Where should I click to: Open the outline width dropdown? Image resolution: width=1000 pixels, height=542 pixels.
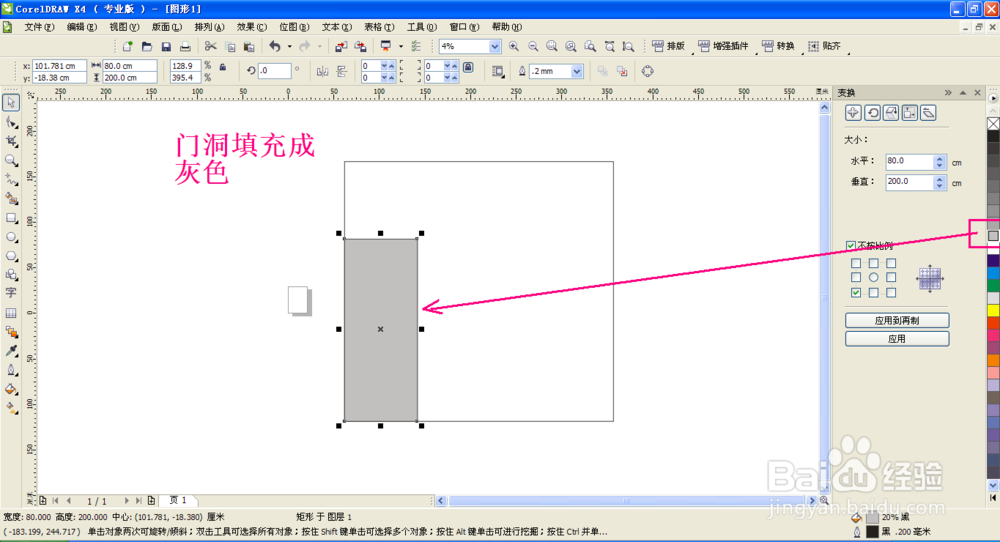click(x=577, y=71)
